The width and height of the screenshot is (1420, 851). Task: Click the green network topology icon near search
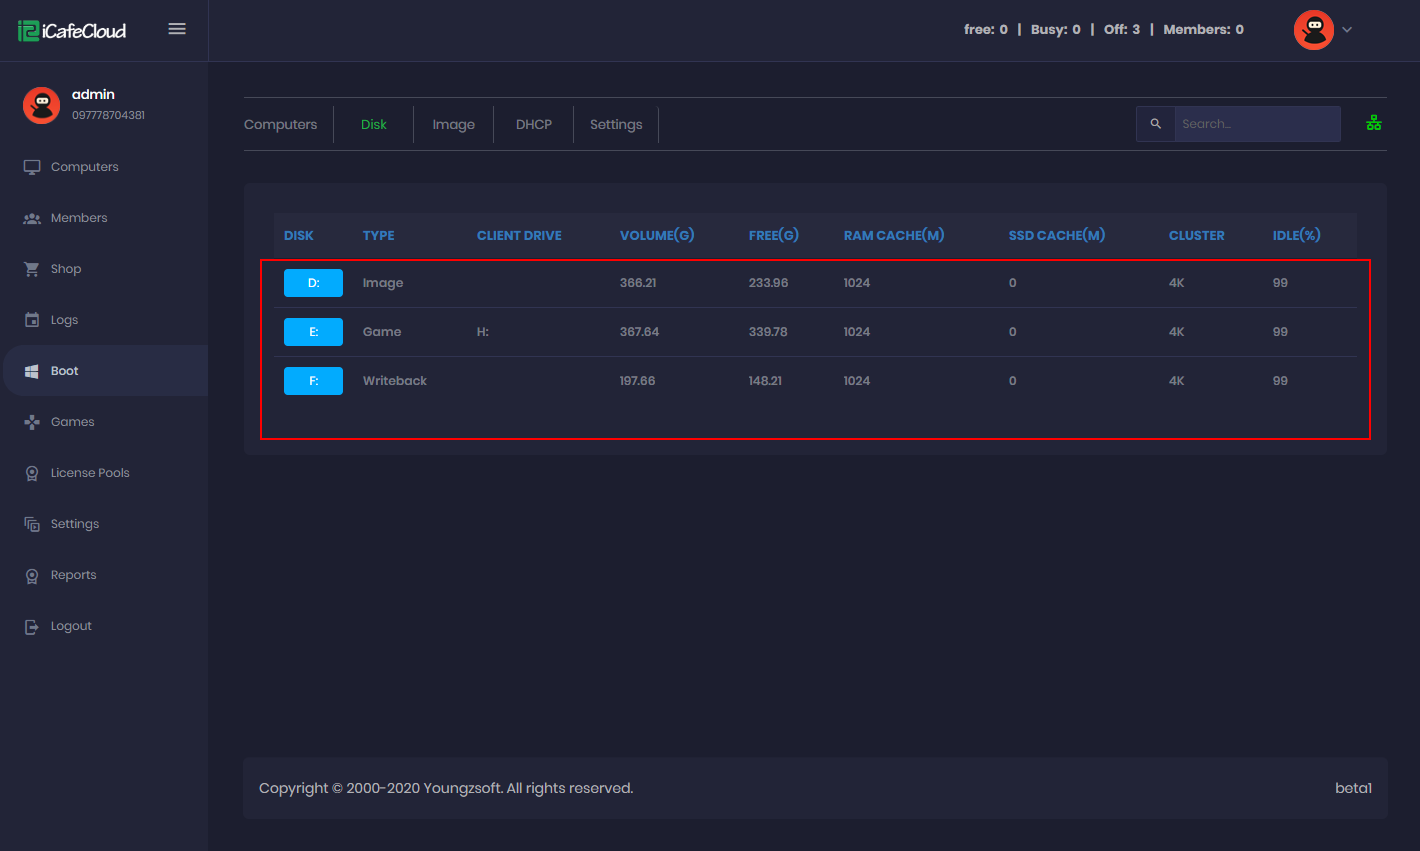[x=1374, y=122]
